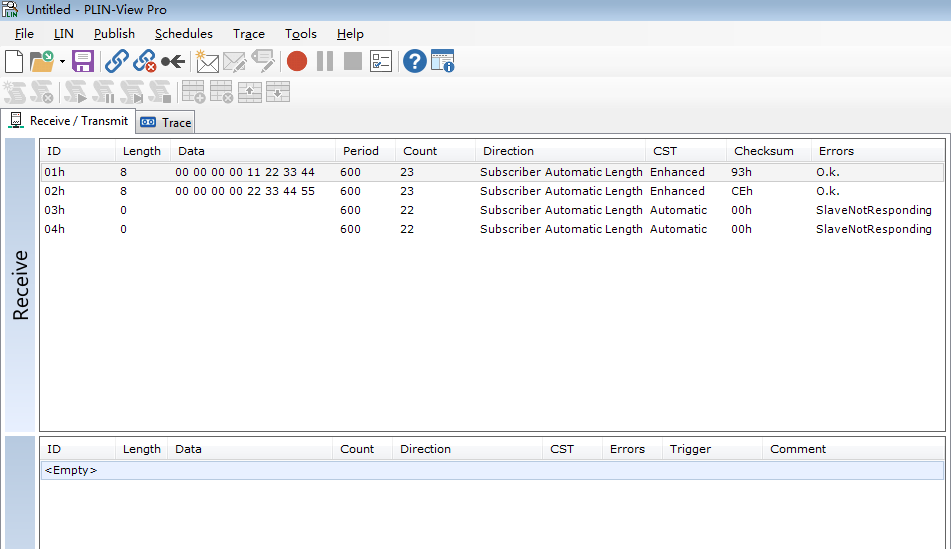
Task: Click the Open file folder icon
Action: coord(40,62)
